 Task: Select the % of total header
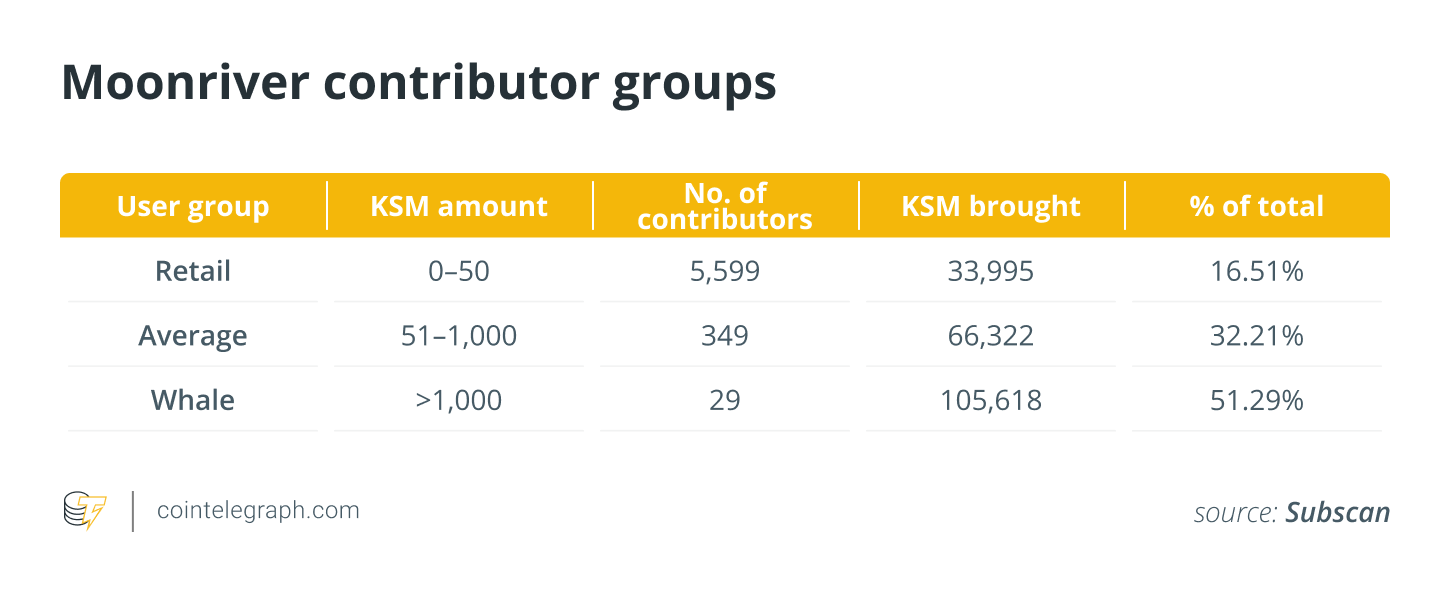1257,207
